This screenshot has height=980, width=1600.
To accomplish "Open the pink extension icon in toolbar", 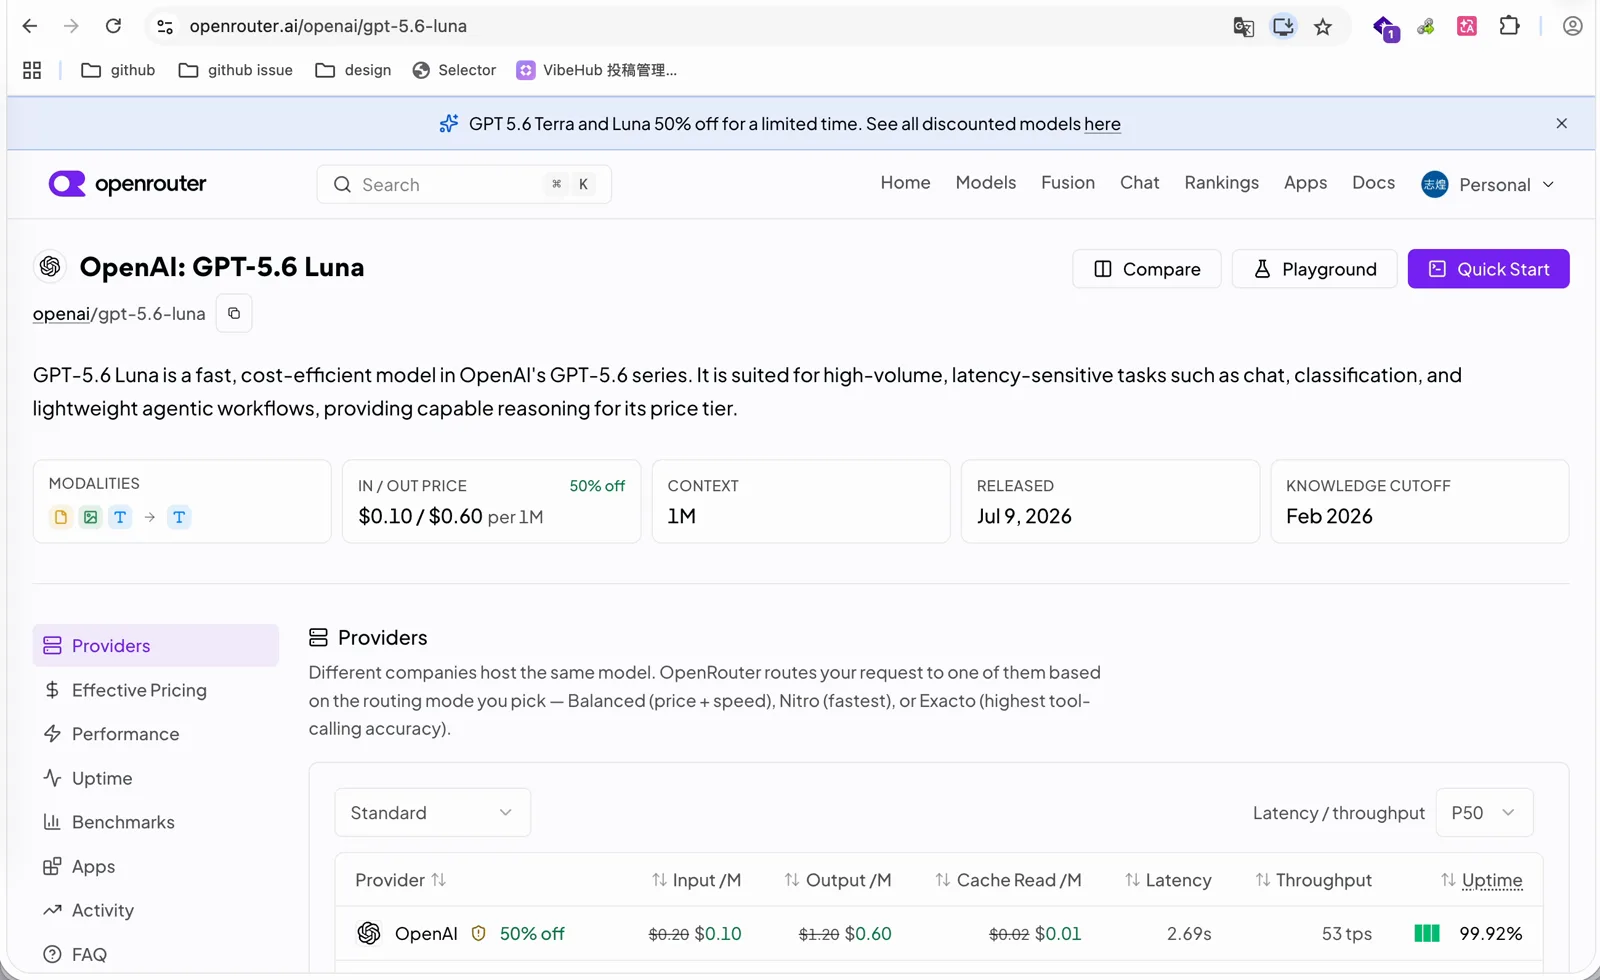I will pos(1467,27).
